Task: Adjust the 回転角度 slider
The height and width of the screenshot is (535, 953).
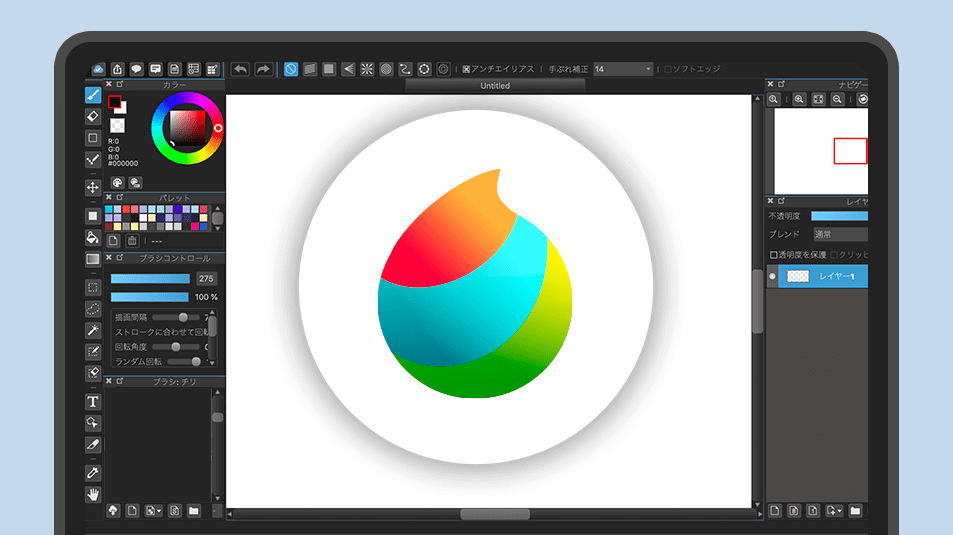Action: click(176, 346)
